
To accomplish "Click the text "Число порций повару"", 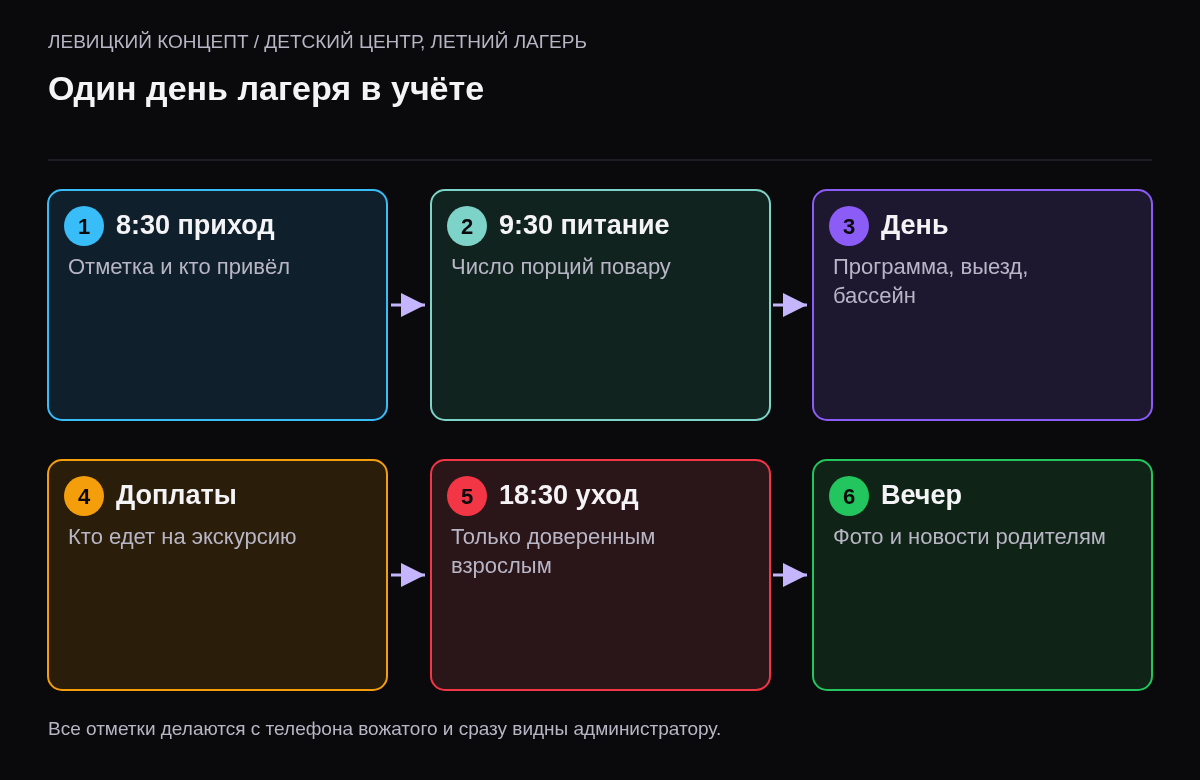I will tap(561, 267).
